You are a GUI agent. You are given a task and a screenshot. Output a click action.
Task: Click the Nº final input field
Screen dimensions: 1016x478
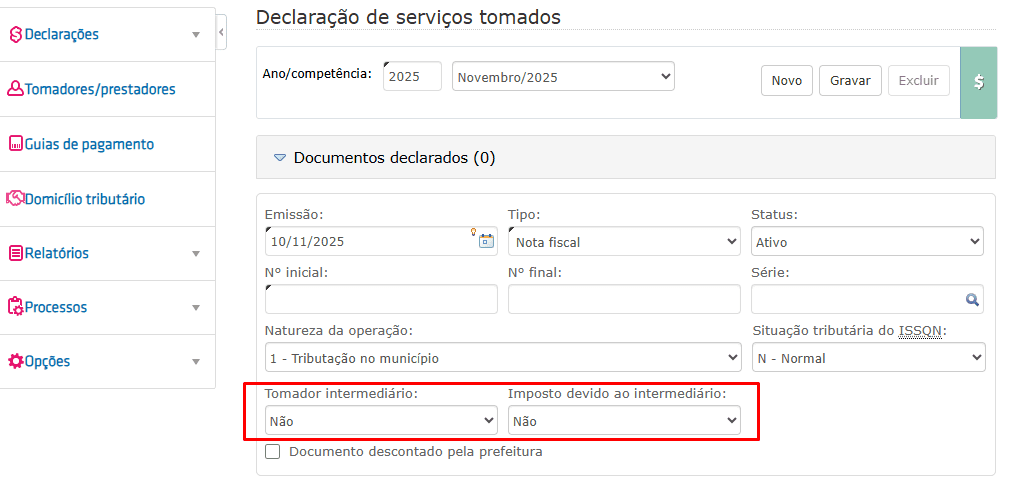624,299
